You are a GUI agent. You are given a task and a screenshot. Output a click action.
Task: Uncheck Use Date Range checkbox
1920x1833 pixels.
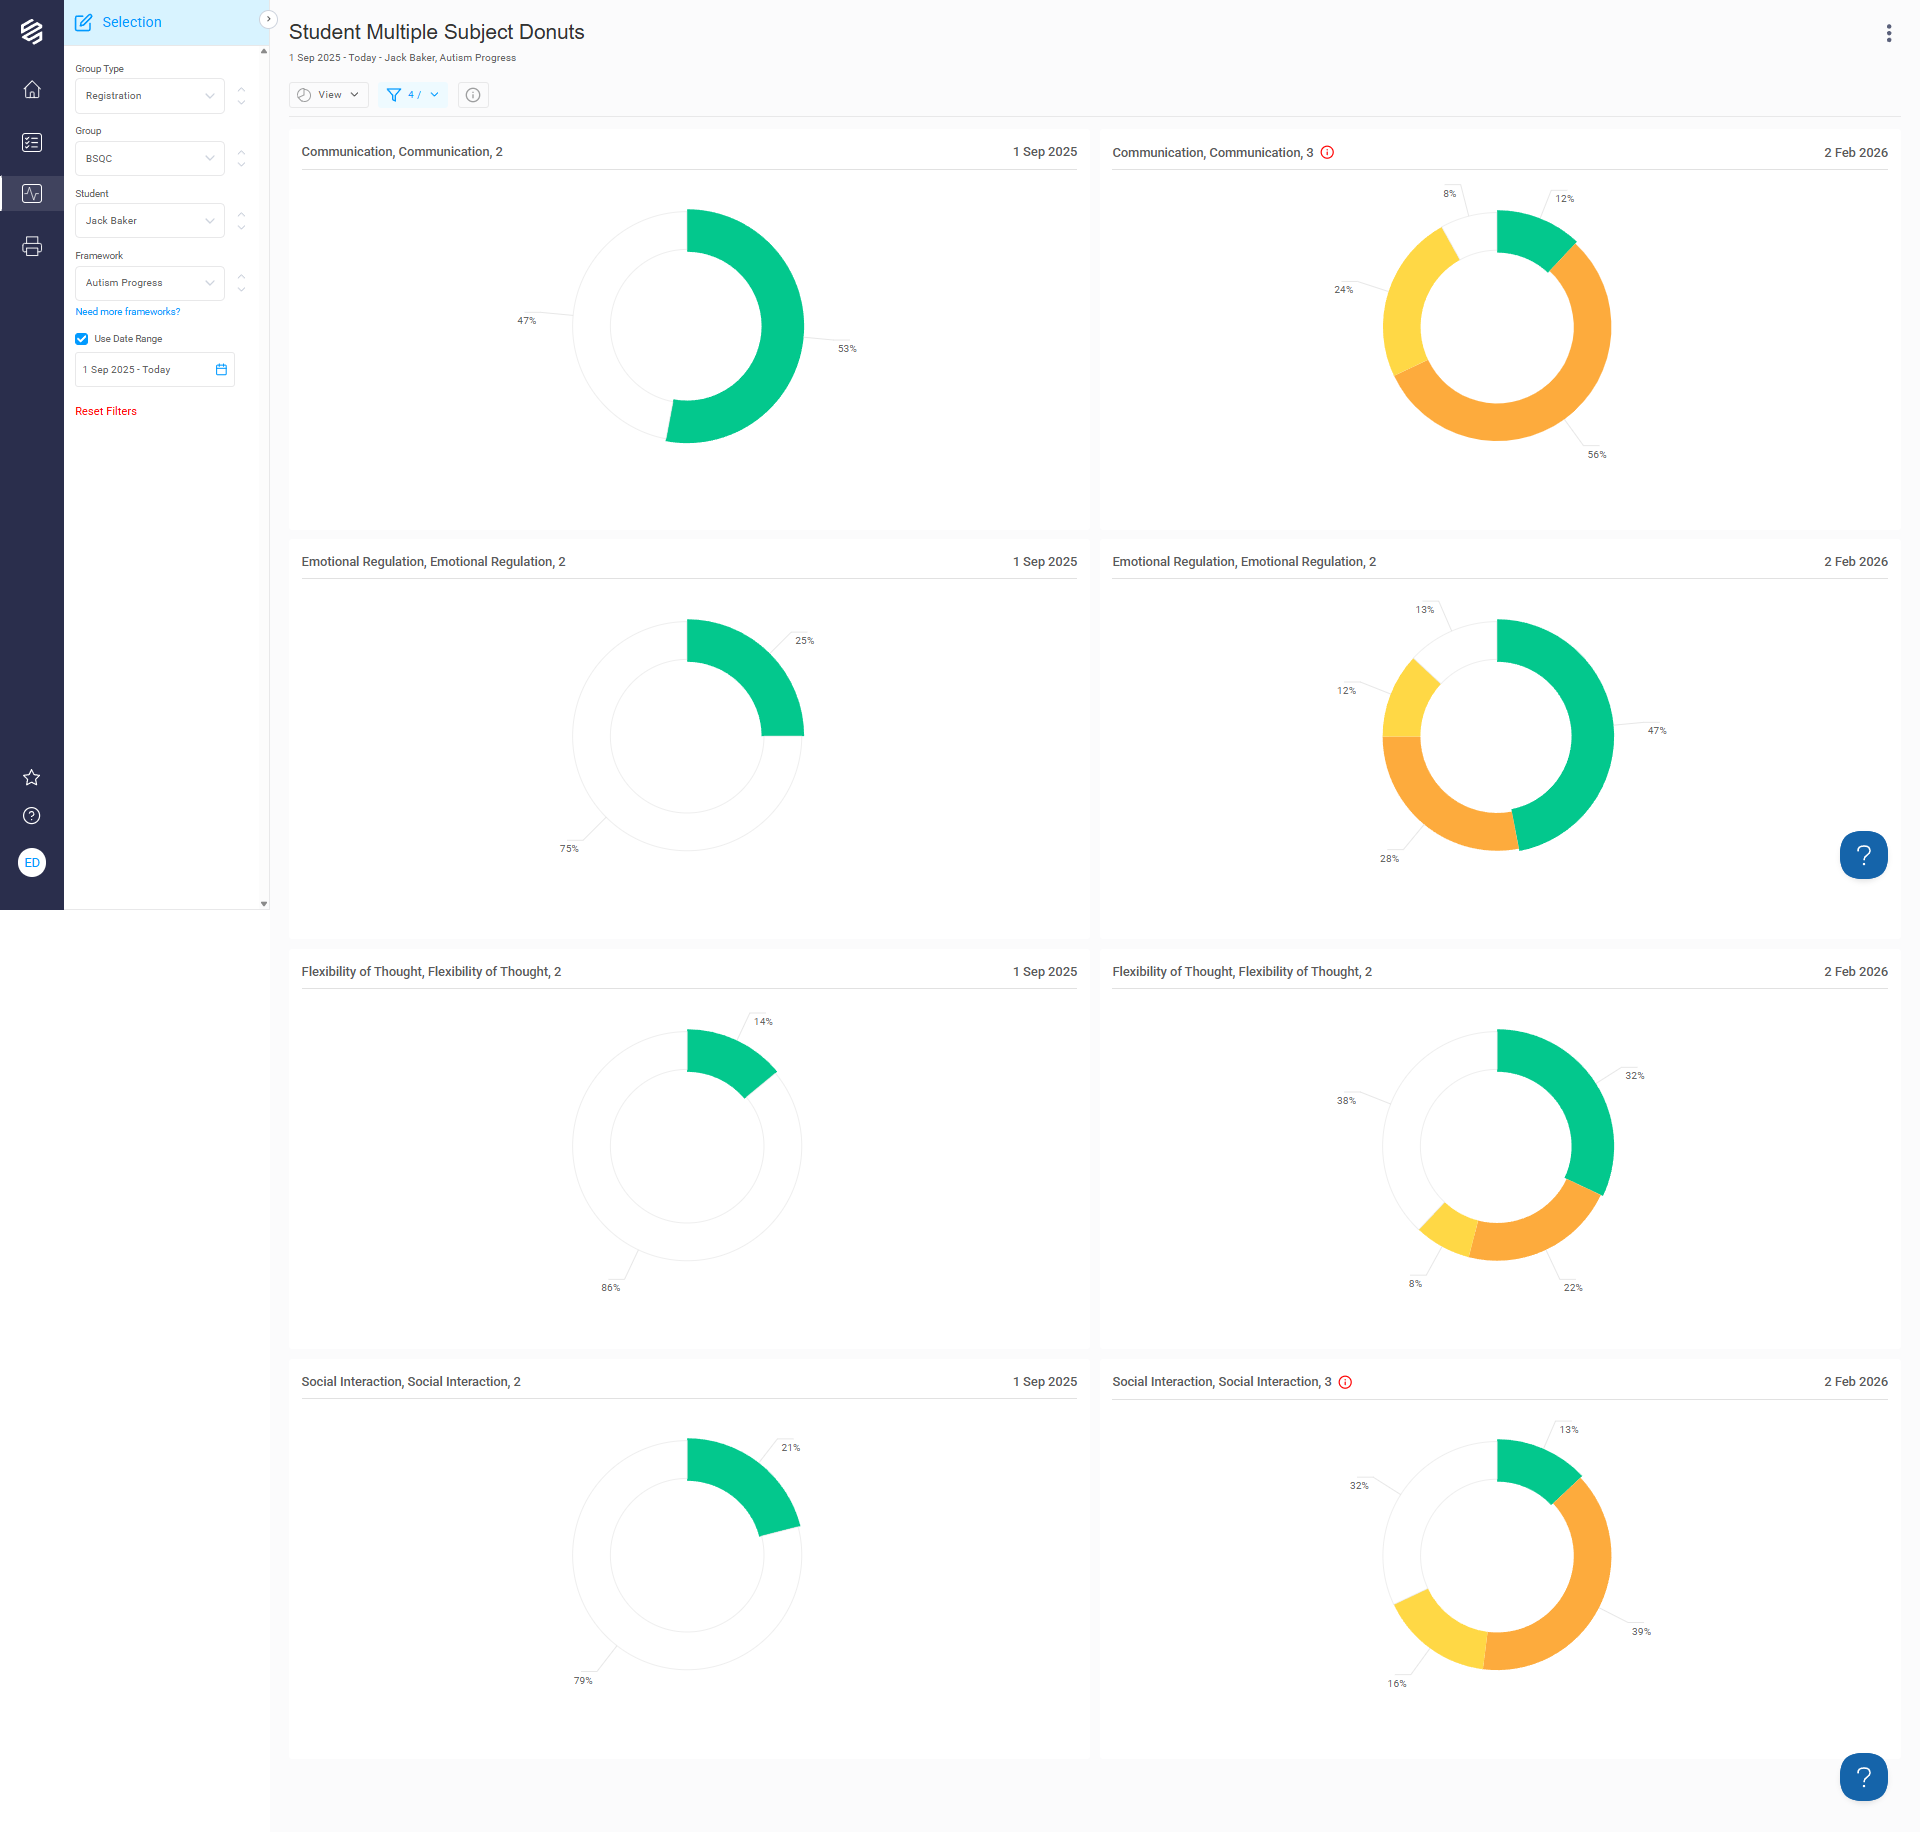[82, 339]
